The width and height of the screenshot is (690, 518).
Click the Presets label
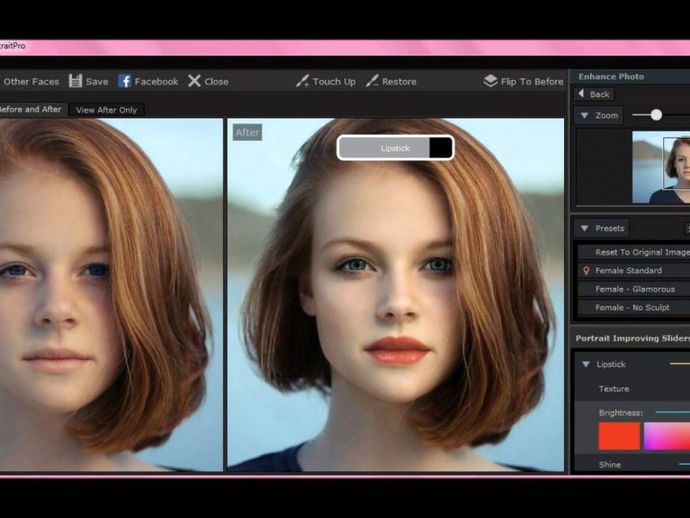coord(609,228)
